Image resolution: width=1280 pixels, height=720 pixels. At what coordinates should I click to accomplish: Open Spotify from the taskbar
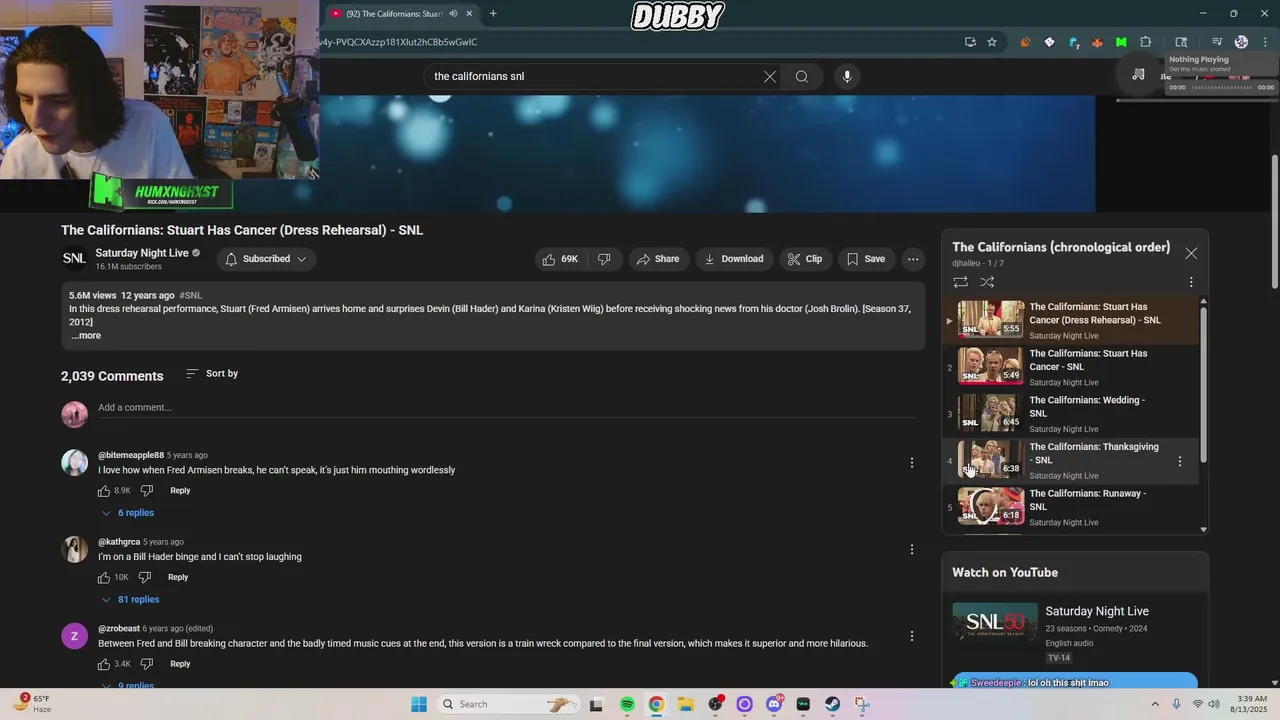627,704
